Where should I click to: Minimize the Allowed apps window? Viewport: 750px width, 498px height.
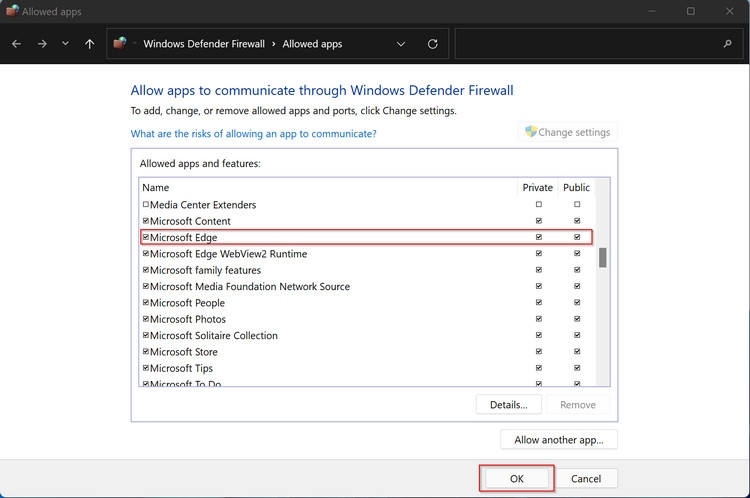pyautogui.click(x=652, y=11)
